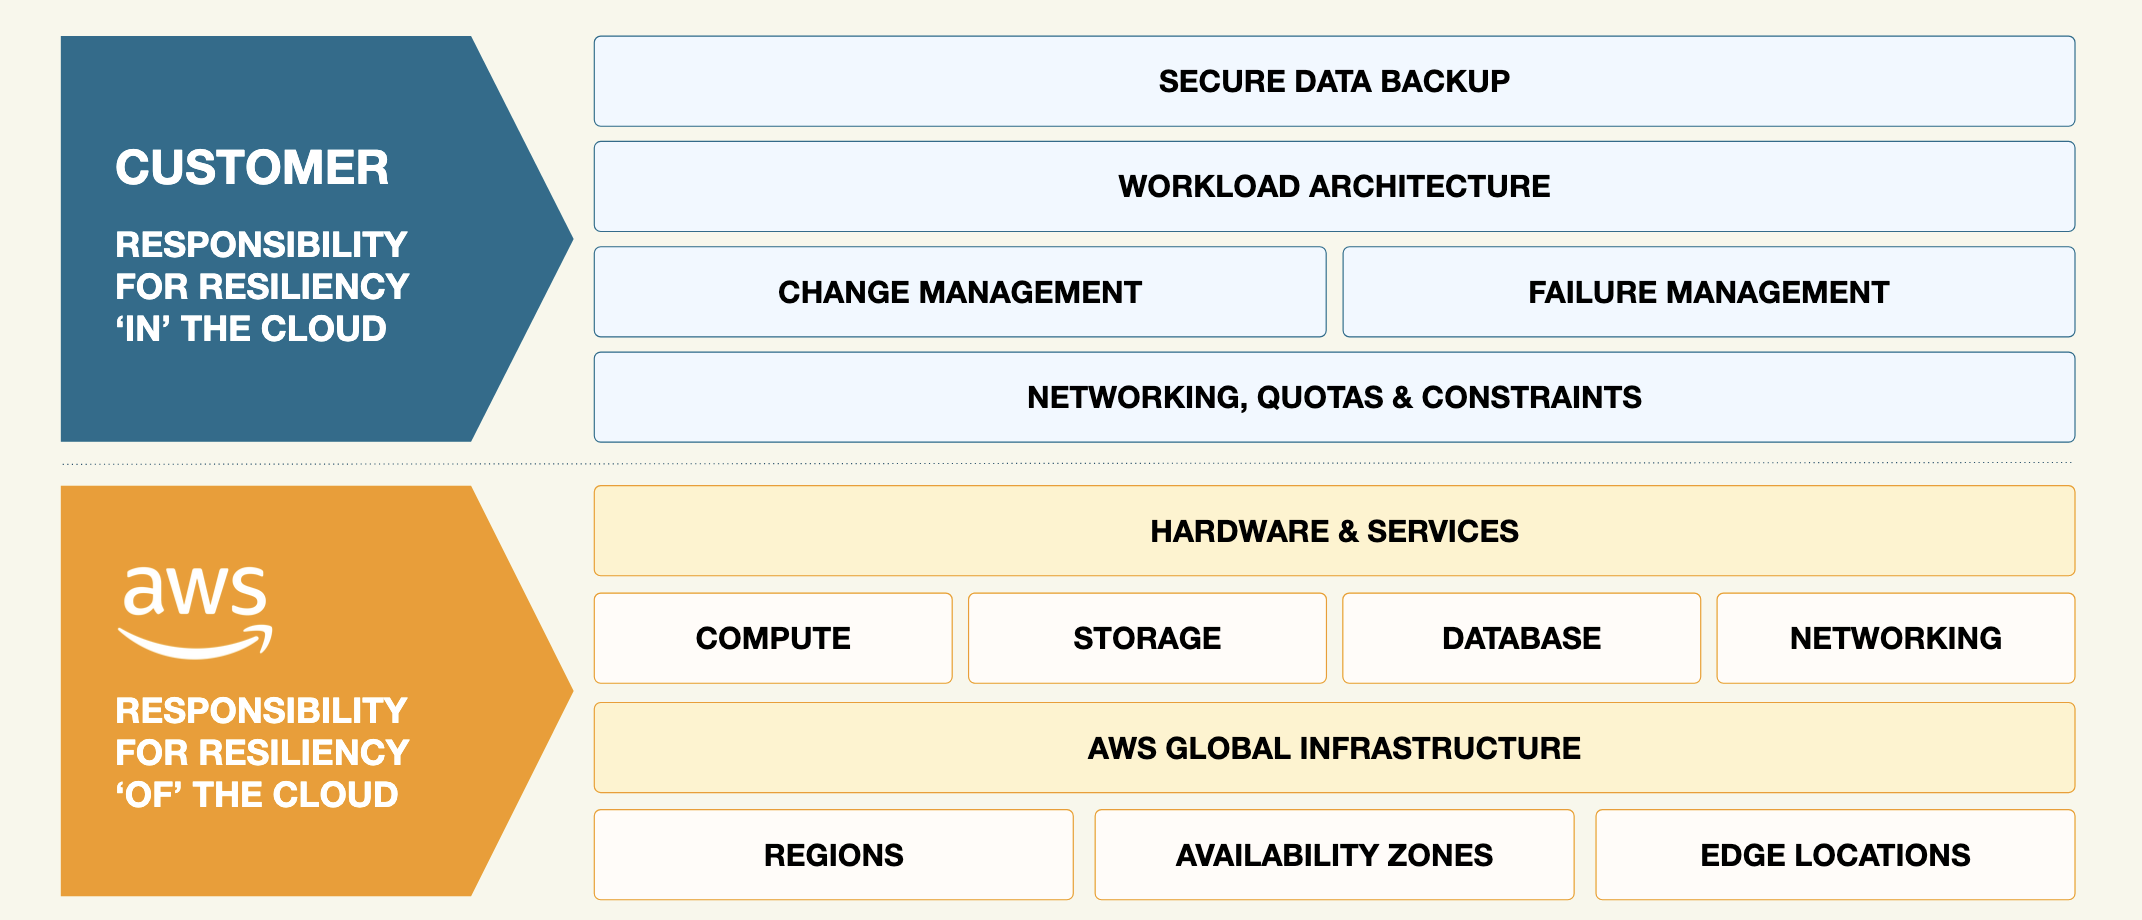The width and height of the screenshot is (2142, 920).
Task: Select the Database box
Action: click(x=1521, y=638)
